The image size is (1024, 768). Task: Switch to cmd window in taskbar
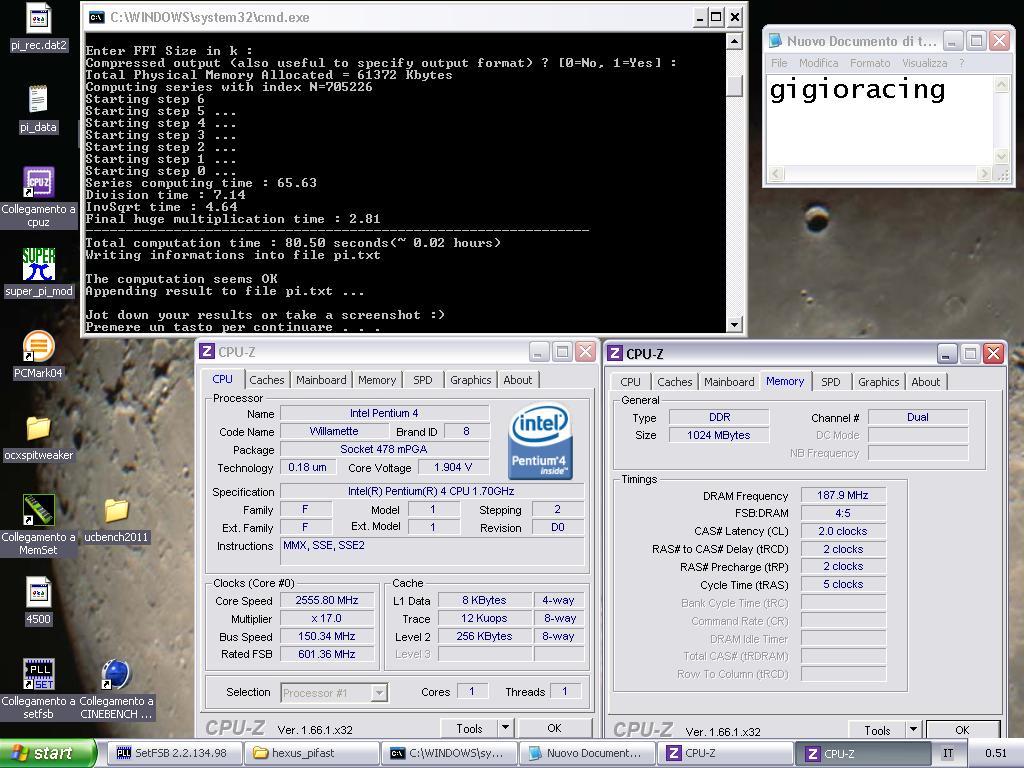pos(447,753)
